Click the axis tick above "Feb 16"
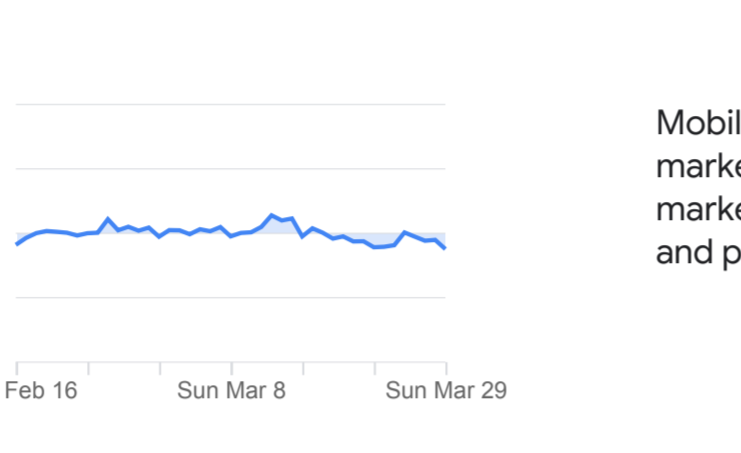 coord(17,368)
